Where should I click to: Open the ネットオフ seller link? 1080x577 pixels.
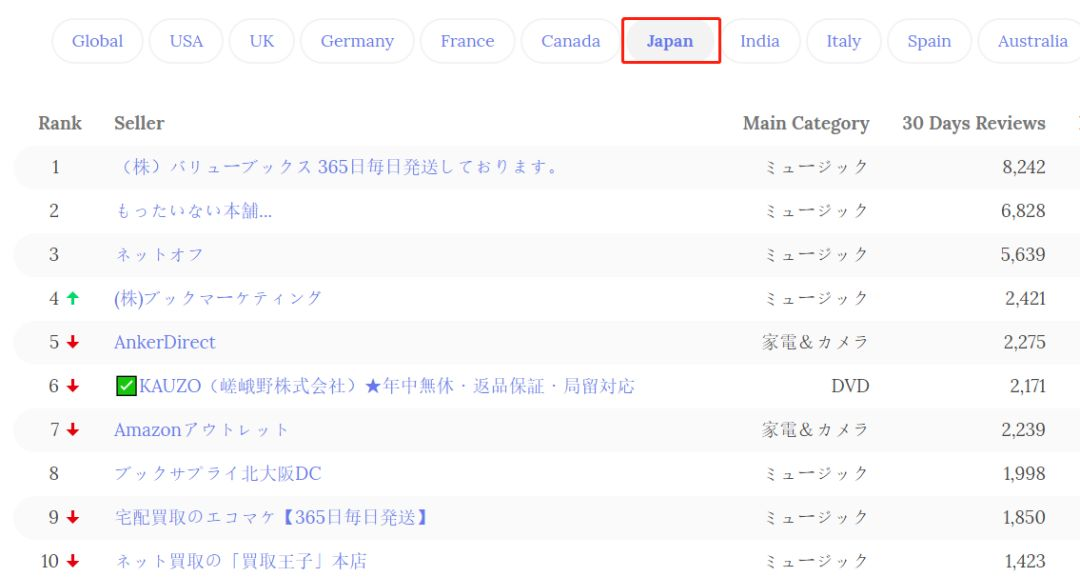pos(159,255)
